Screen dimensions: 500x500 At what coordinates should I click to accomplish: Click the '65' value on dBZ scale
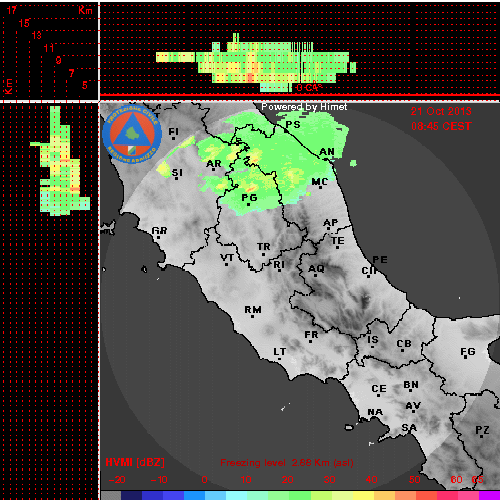point(477,480)
